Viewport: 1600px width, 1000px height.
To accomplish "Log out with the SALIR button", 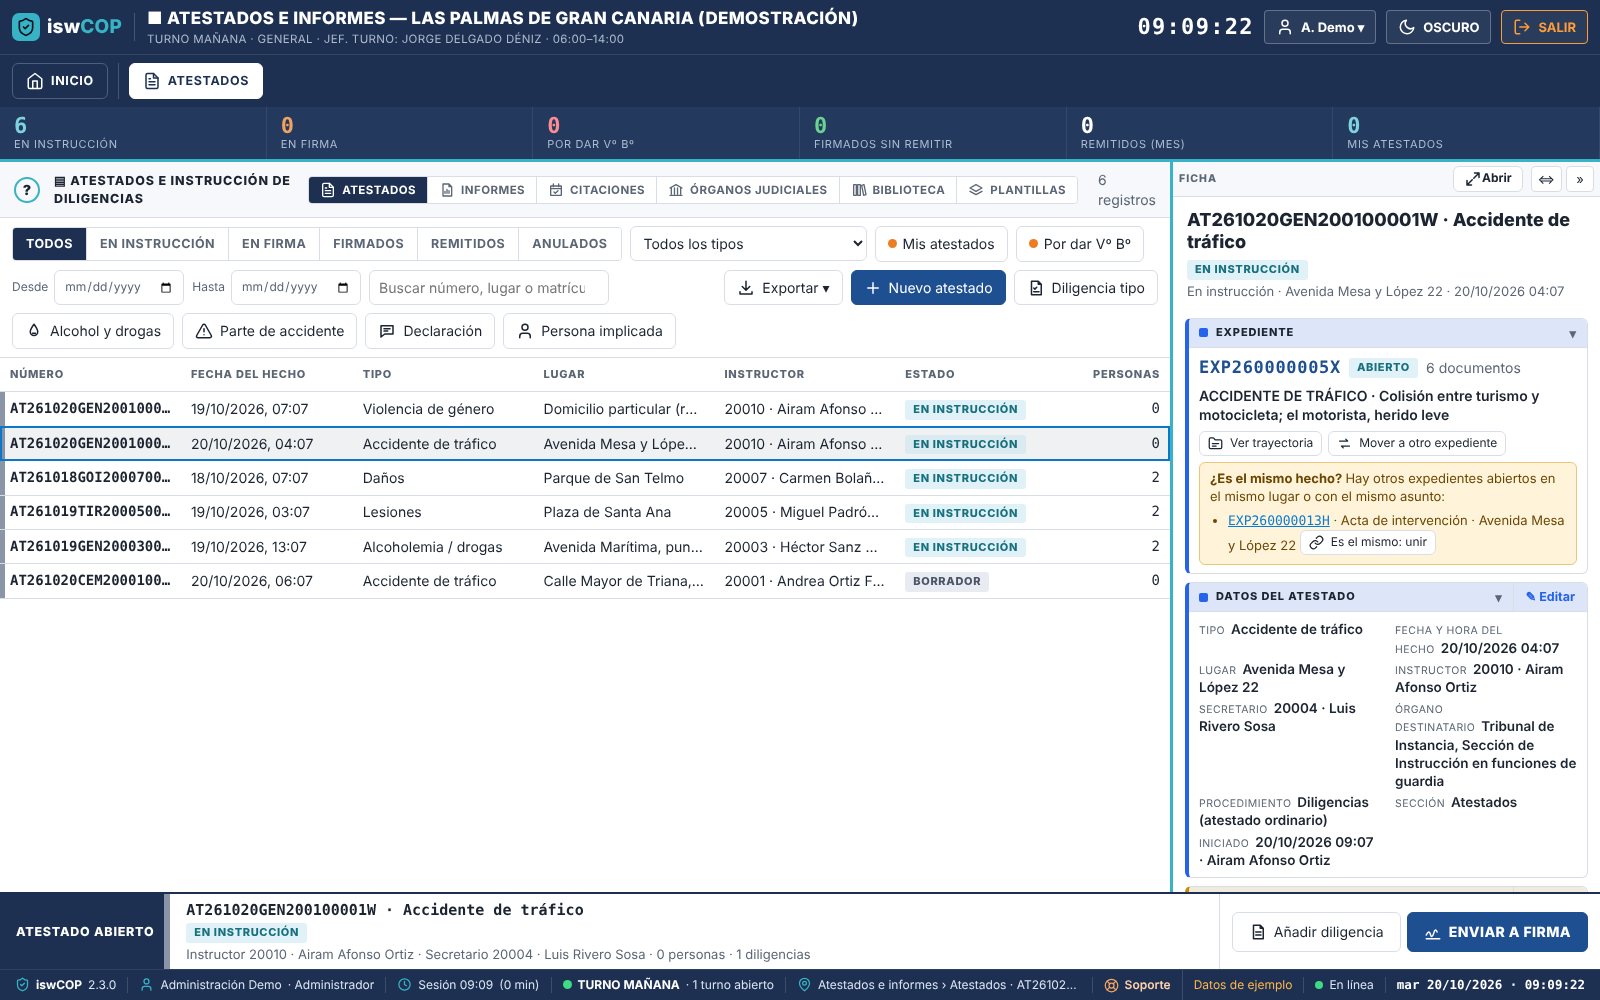I will [1544, 27].
